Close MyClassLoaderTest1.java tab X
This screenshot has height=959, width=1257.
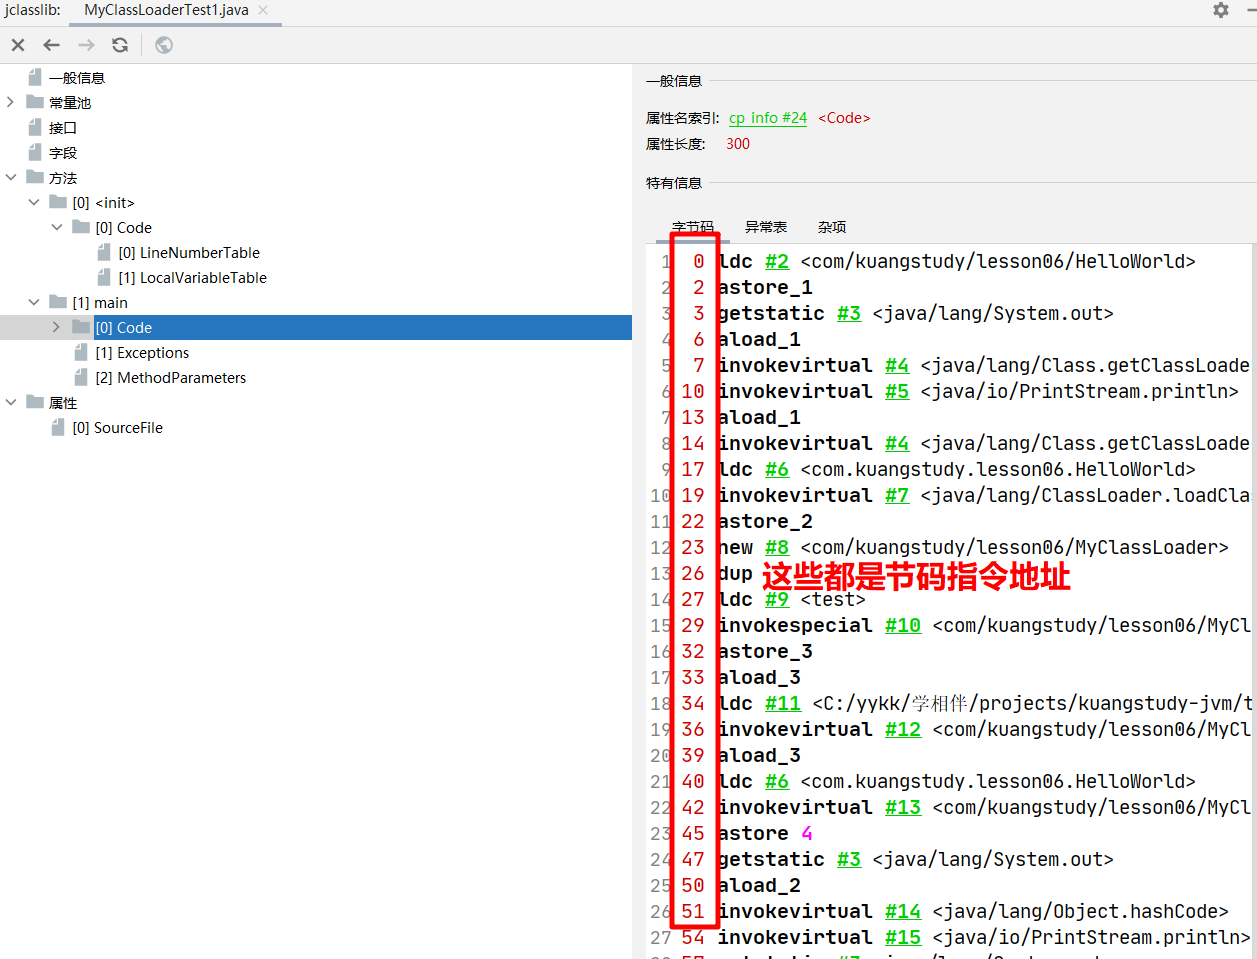point(263,10)
